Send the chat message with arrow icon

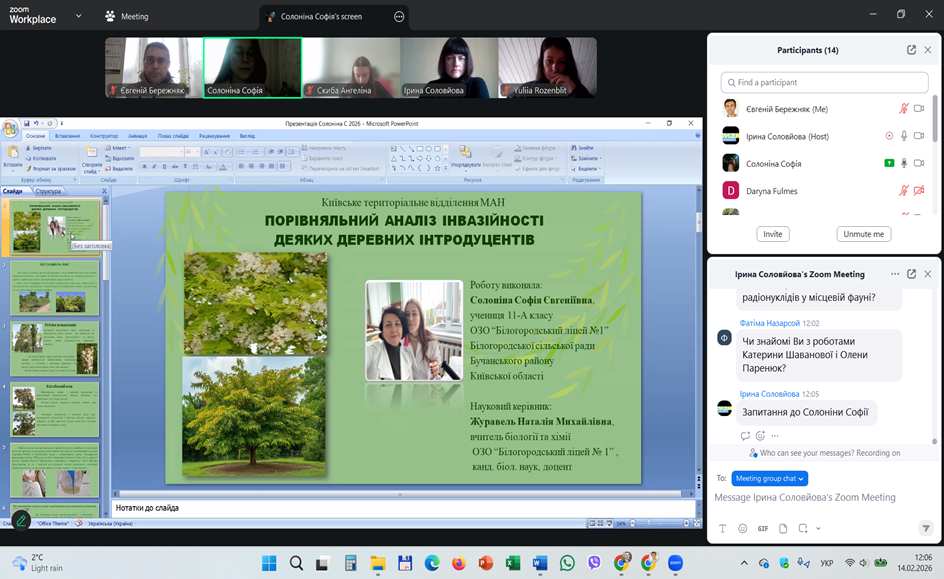pyautogui.click(x=926, y=528)
